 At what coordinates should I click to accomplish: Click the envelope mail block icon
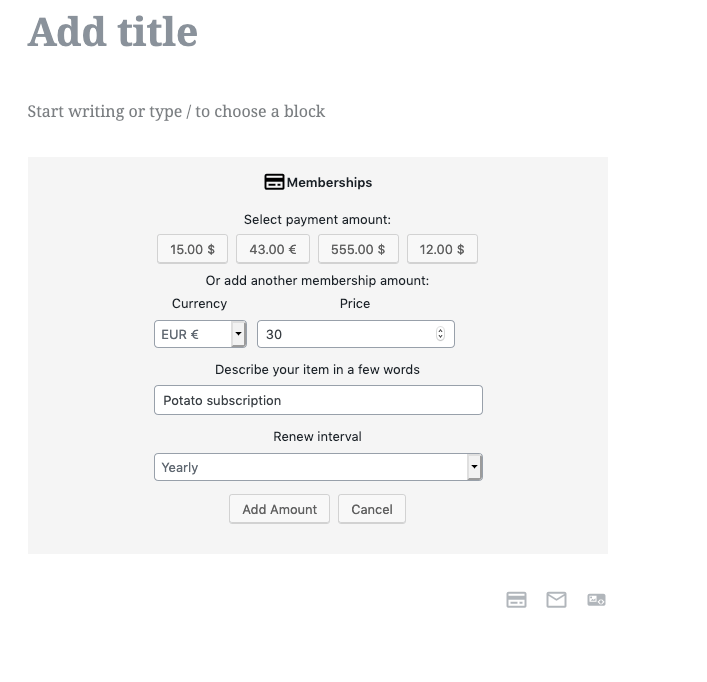point(556,600)
